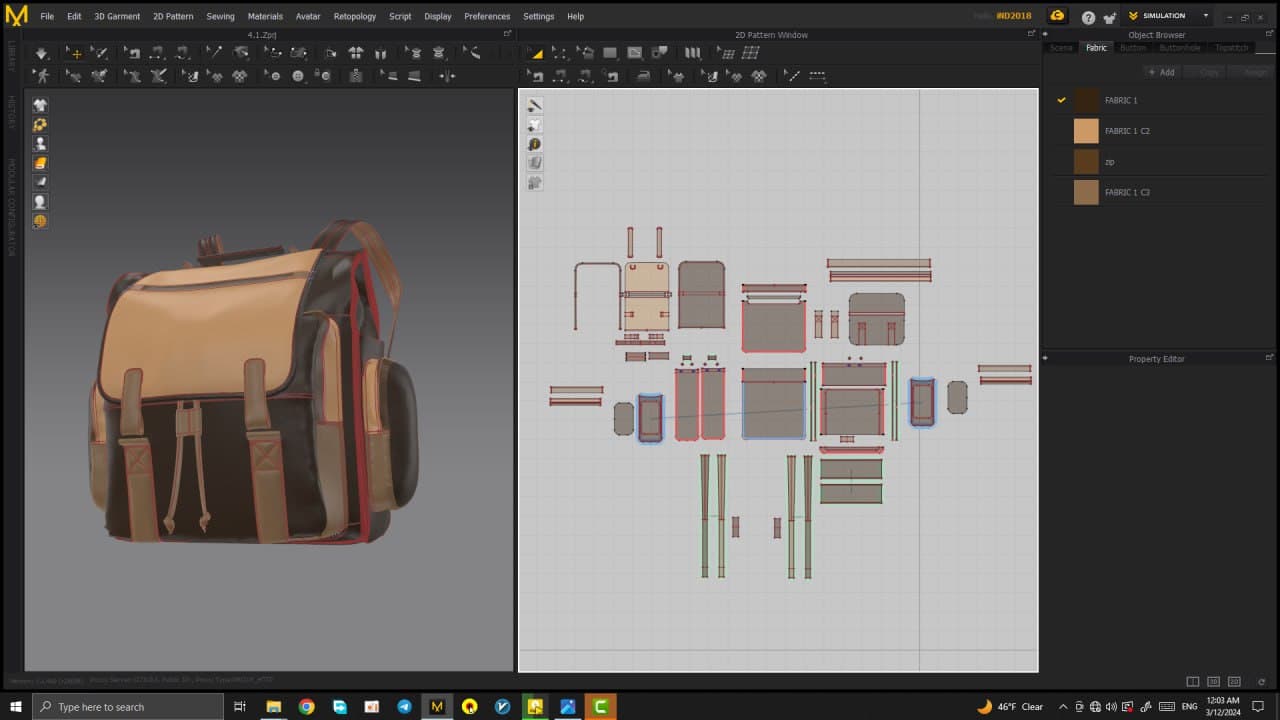This screenshot has height=720, width=1280.
Task: Open the File menu
Action: [x=47, y=16]
